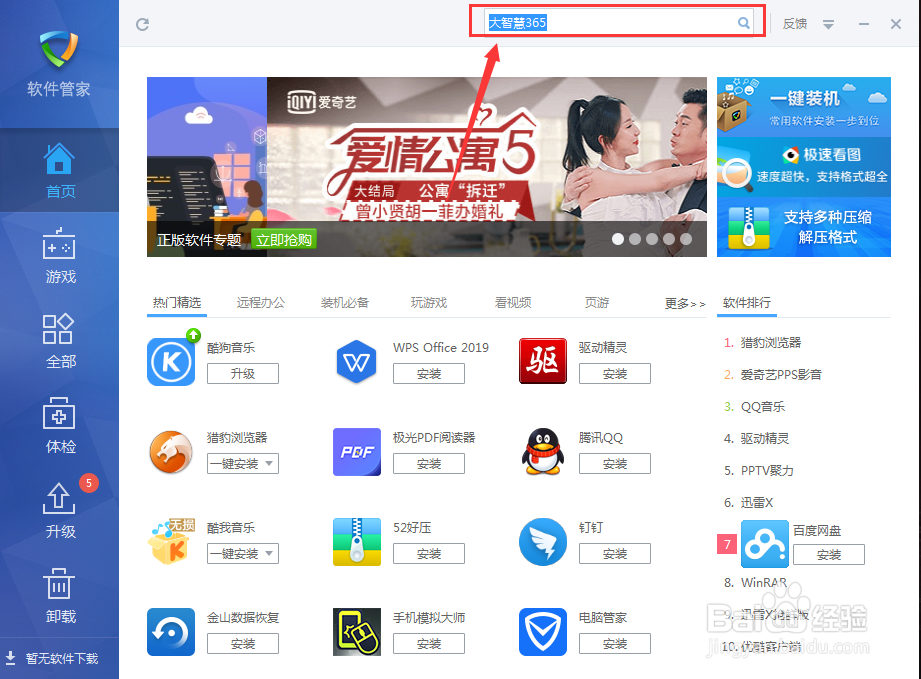Image resolution: width=921 pixels, height=679 pixels.
Task: Open the 体检 checkup section
Action: click(59, 426)
